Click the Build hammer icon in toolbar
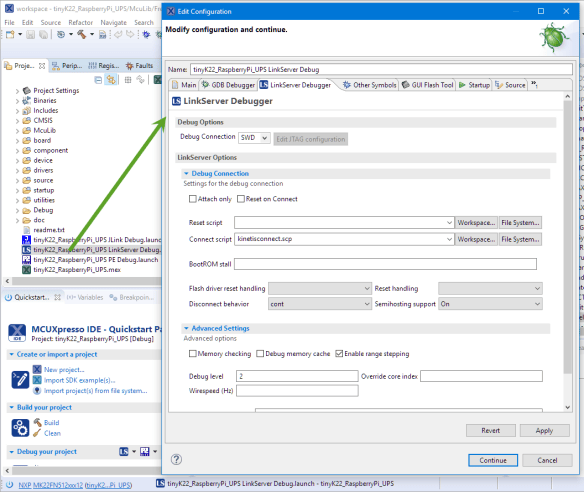Screen dimensions: 584x492 click(x=82, y=35)
